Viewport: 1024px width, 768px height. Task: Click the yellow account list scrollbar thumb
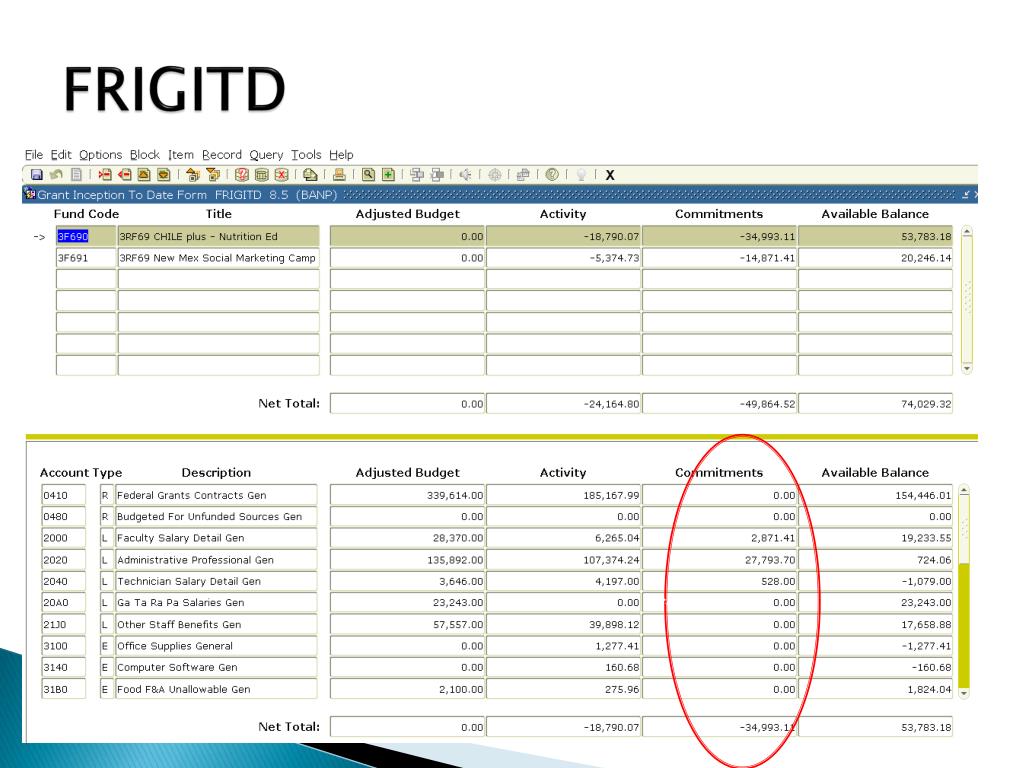click(964, 624)
